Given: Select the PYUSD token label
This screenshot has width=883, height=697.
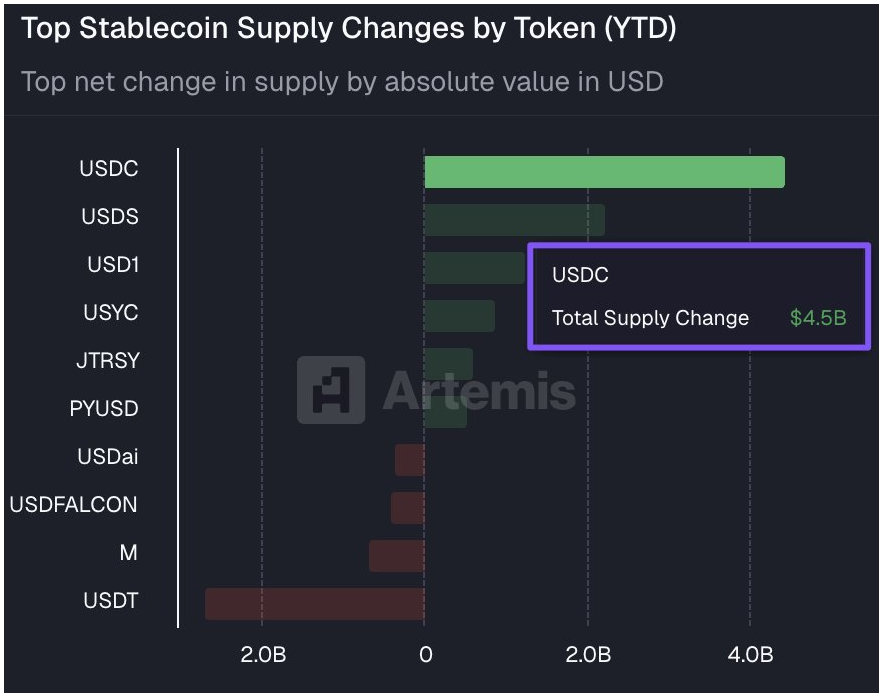Looking at the screenshot, I should pos(104,409).
